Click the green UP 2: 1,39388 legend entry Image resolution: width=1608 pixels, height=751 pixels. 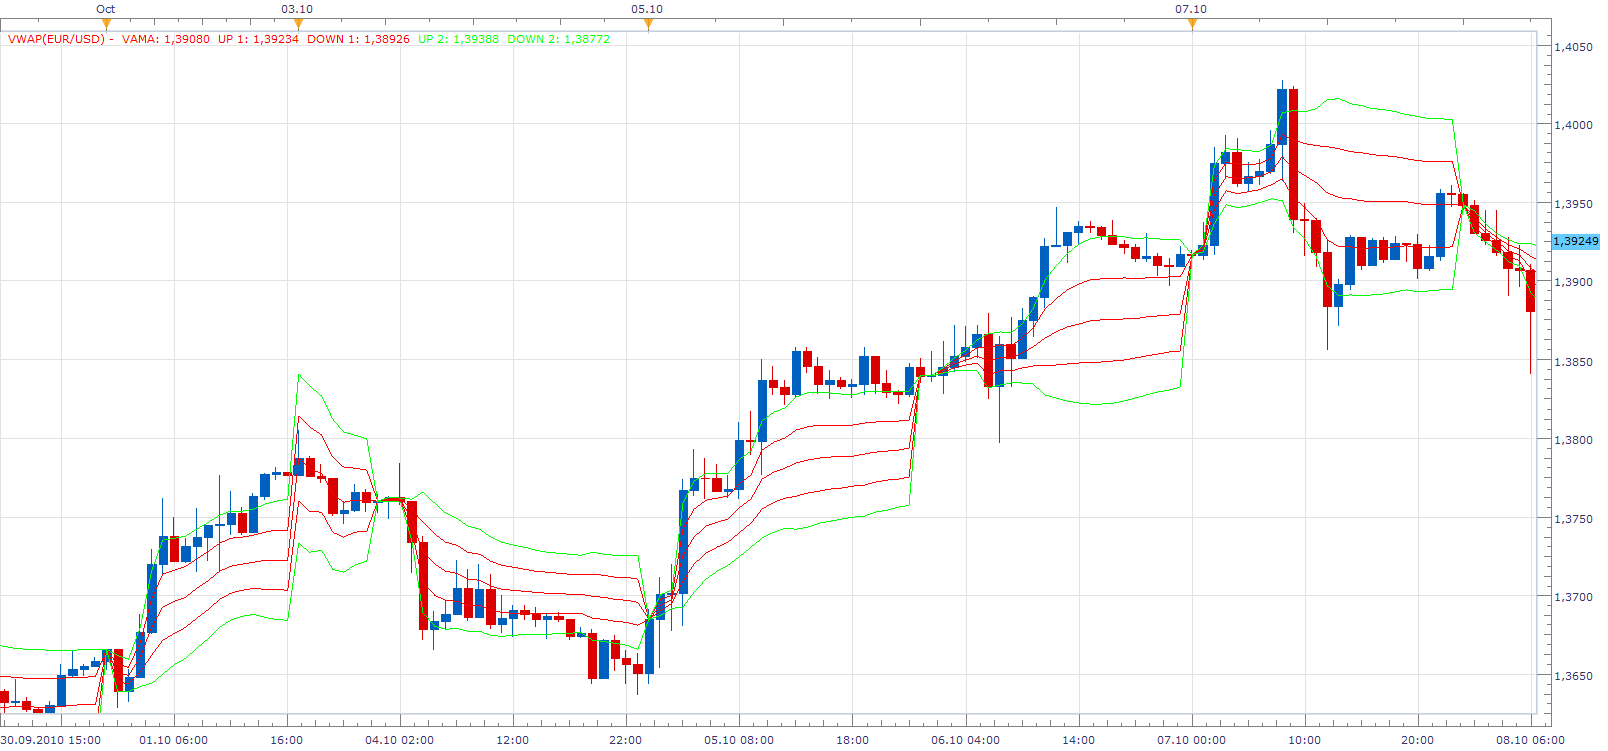[458, 40]
